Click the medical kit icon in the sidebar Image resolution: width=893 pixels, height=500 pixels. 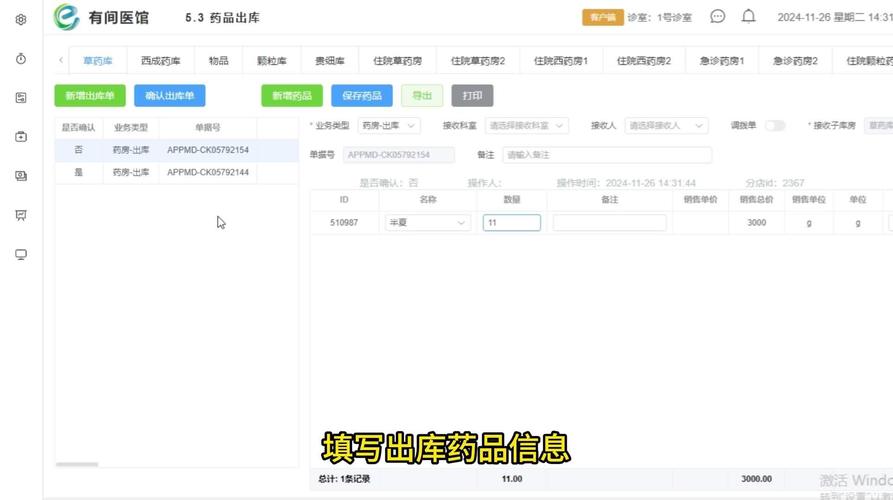click(21, 137)
